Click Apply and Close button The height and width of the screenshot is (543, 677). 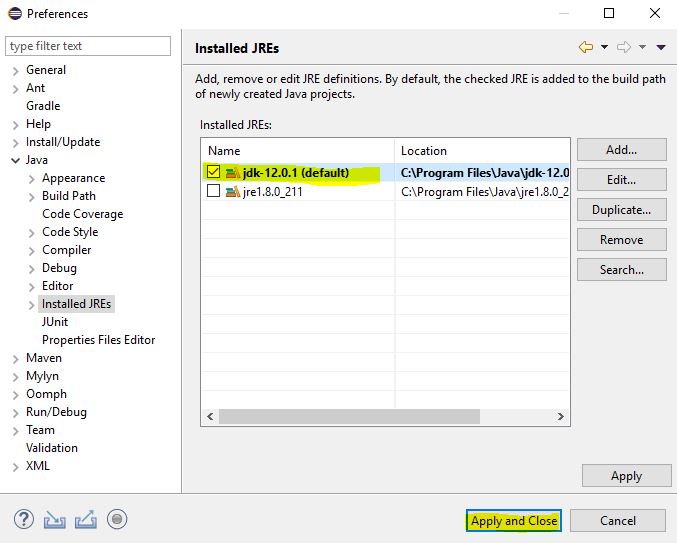[514, 521]
